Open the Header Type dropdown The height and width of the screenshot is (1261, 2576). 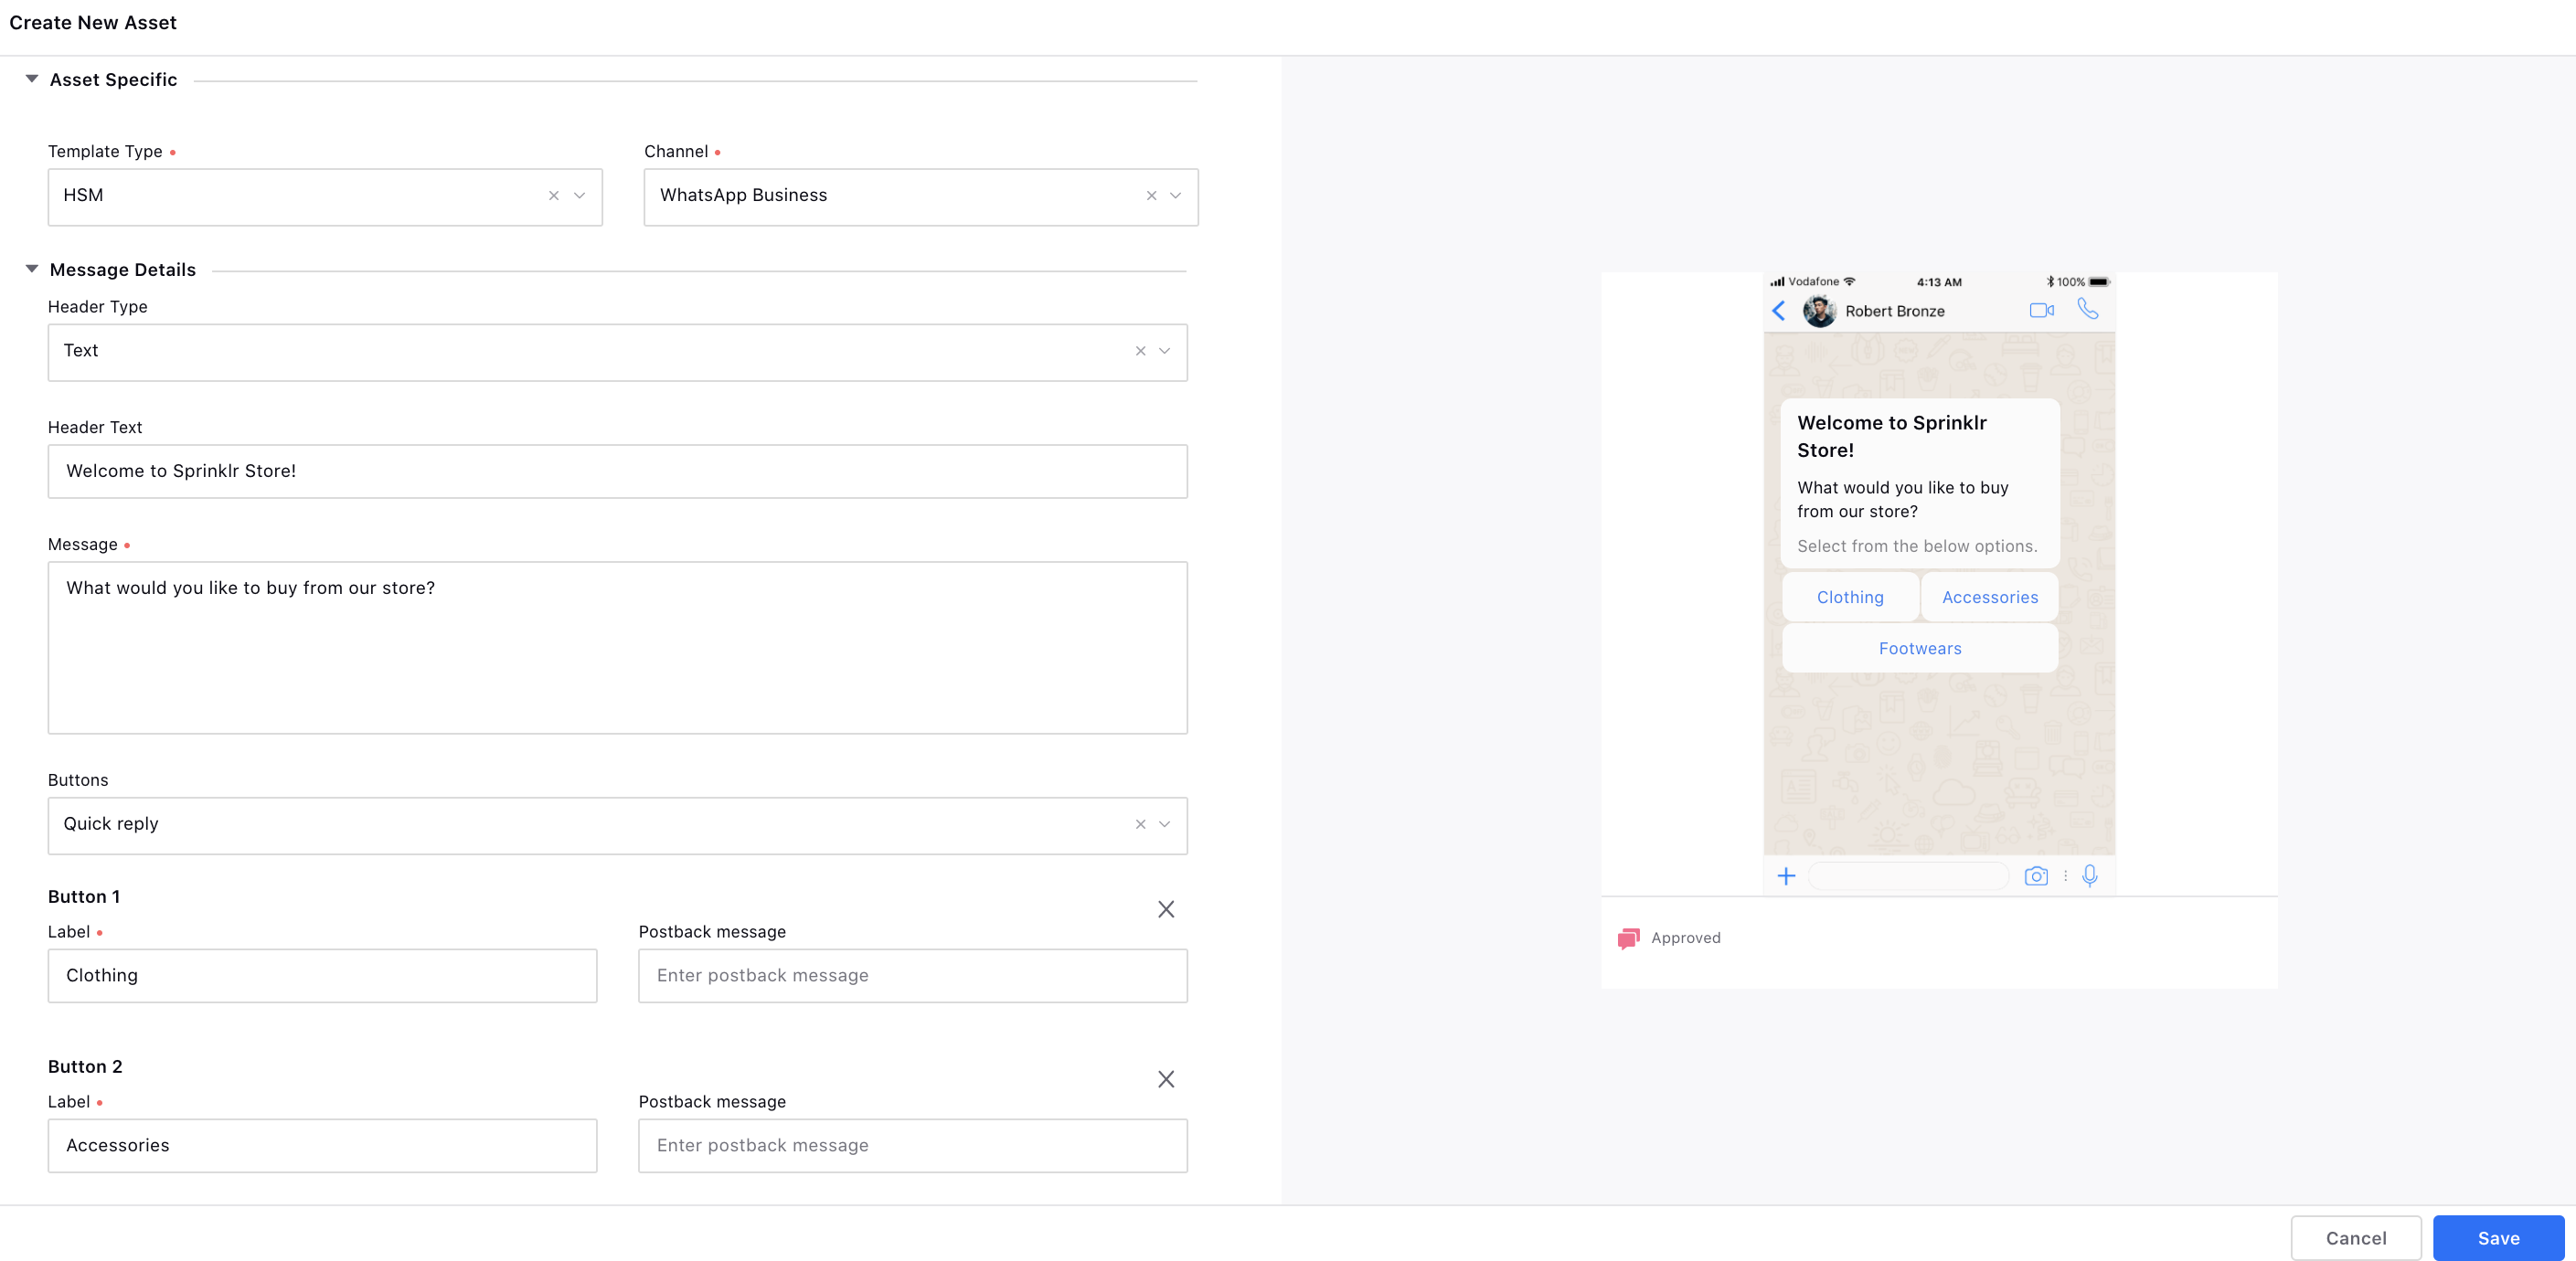[1165, 351]
